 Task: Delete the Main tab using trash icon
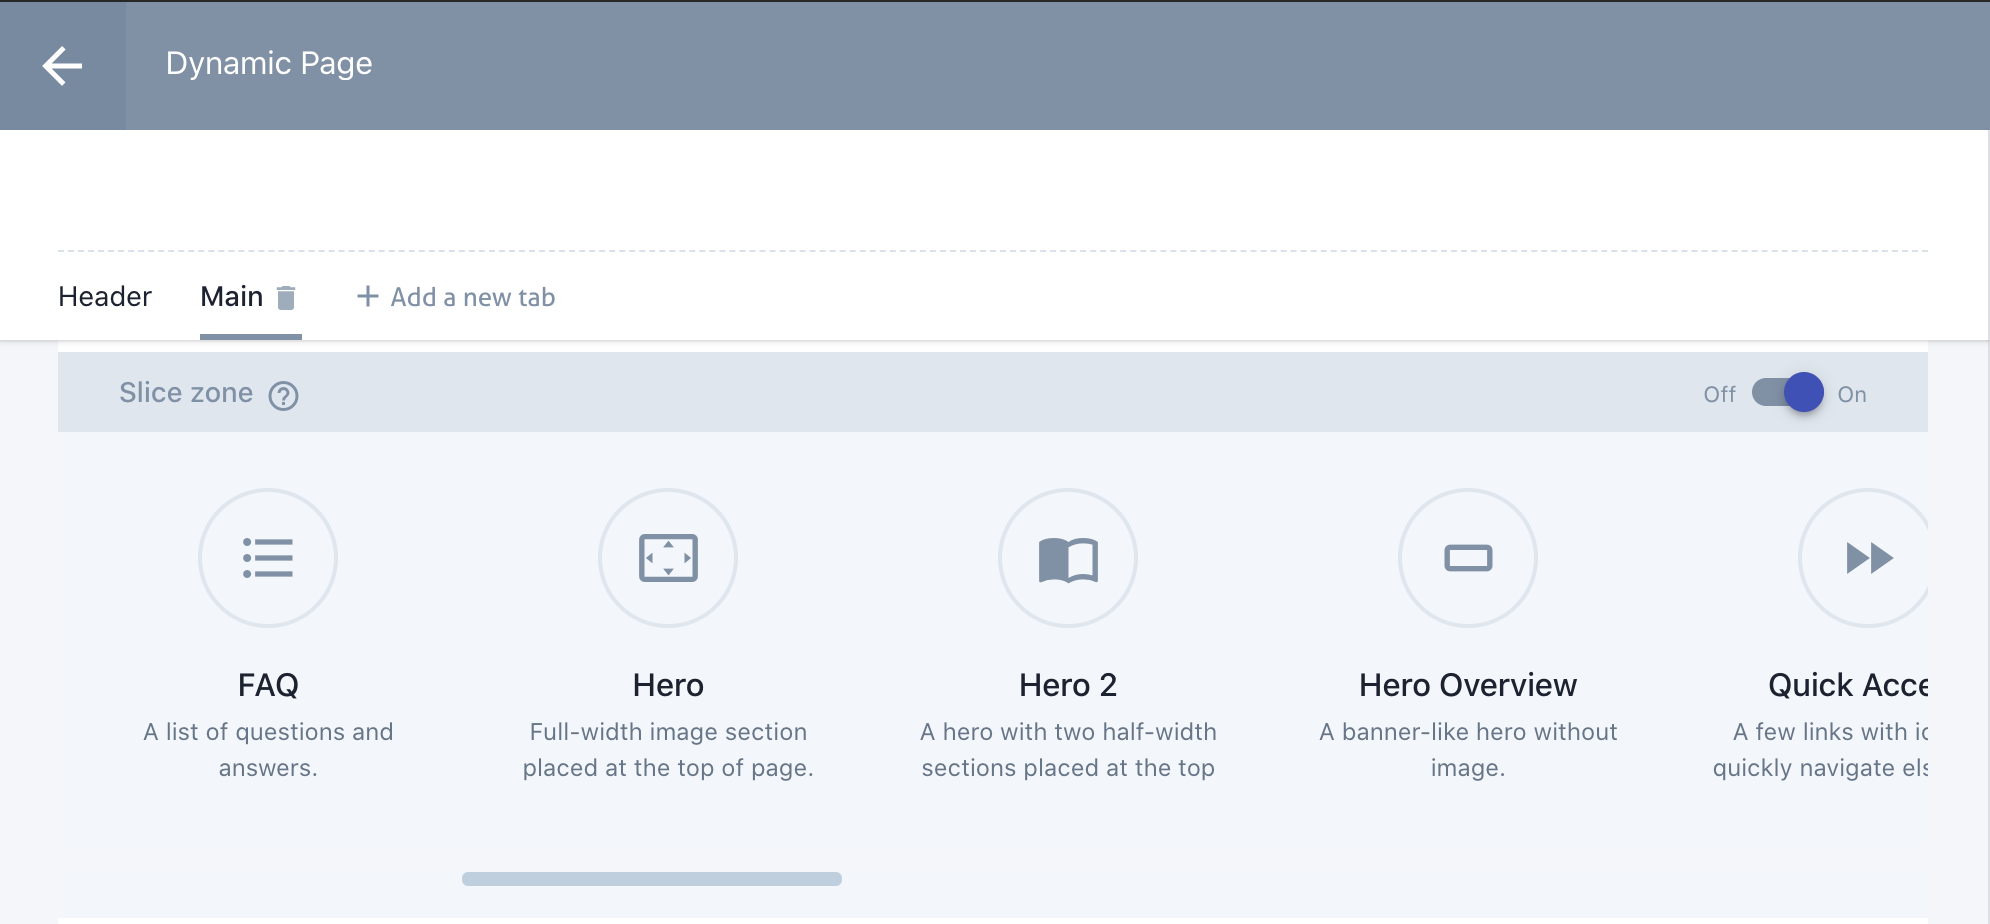pos(286,298)
